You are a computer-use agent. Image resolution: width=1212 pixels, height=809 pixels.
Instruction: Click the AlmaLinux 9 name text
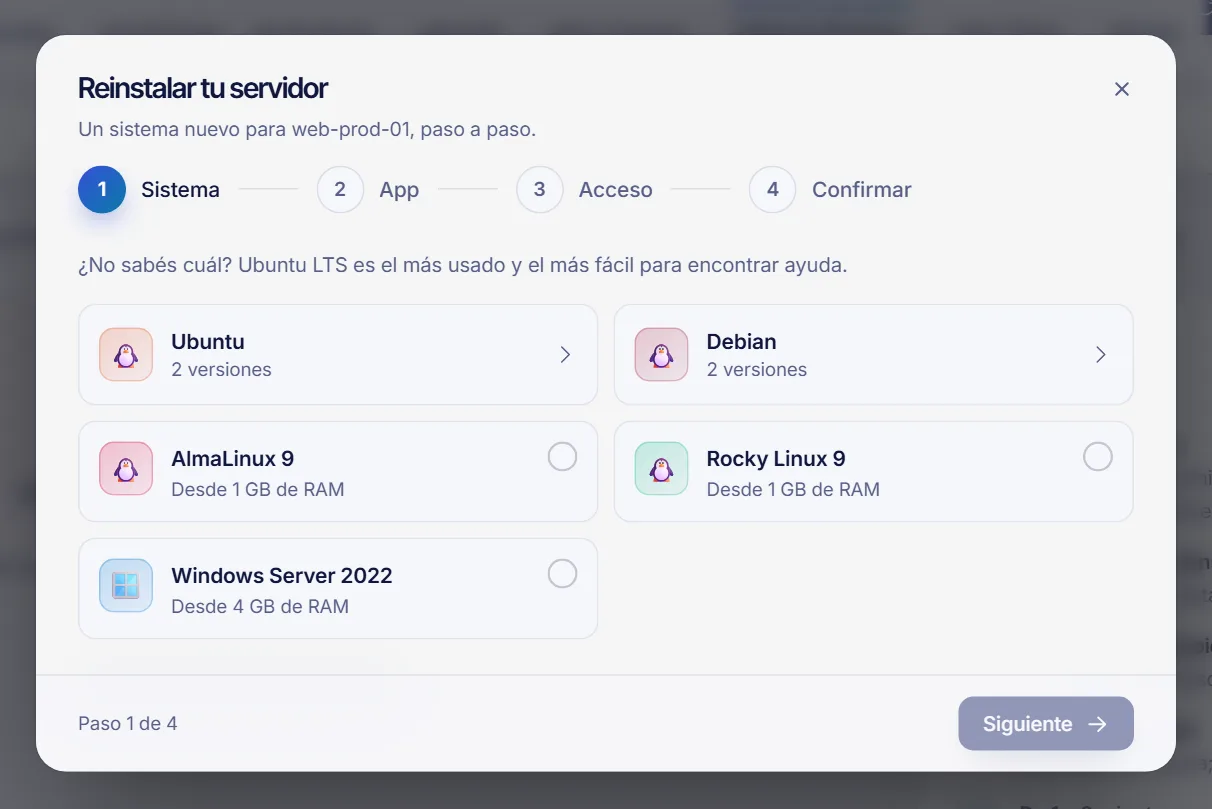click(233, 459)
